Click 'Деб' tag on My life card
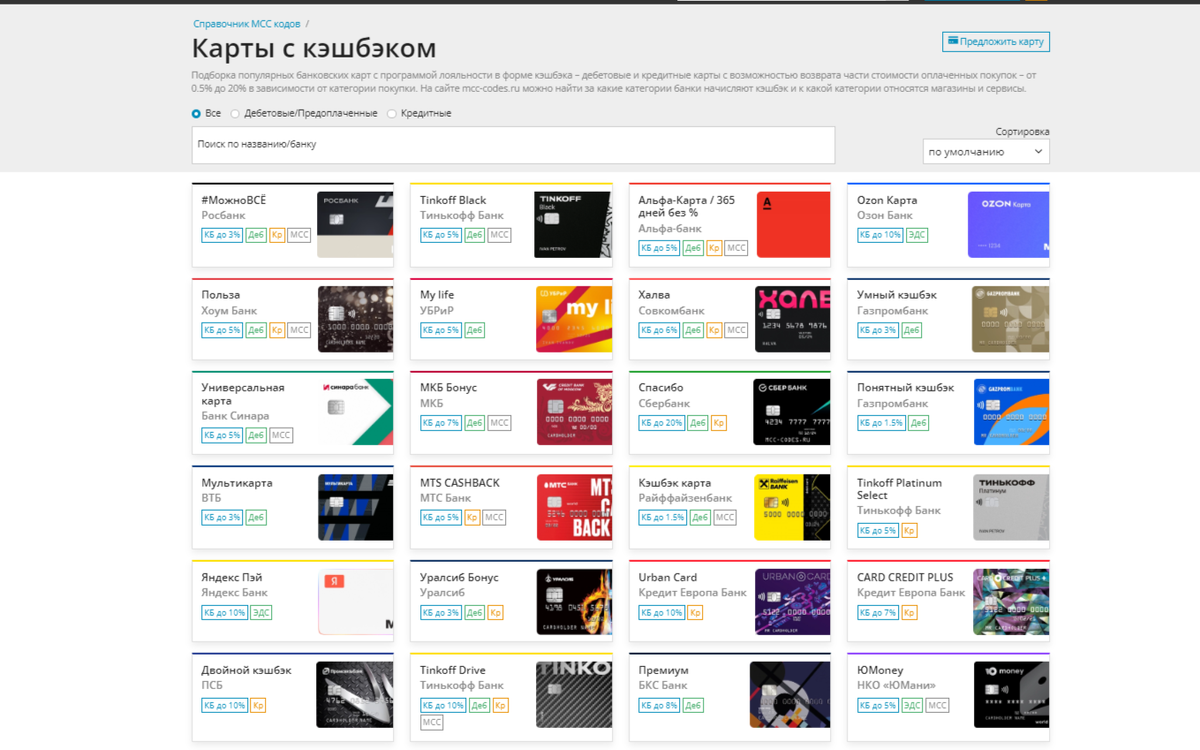The image size is (1200, 750). coord(474,330)
